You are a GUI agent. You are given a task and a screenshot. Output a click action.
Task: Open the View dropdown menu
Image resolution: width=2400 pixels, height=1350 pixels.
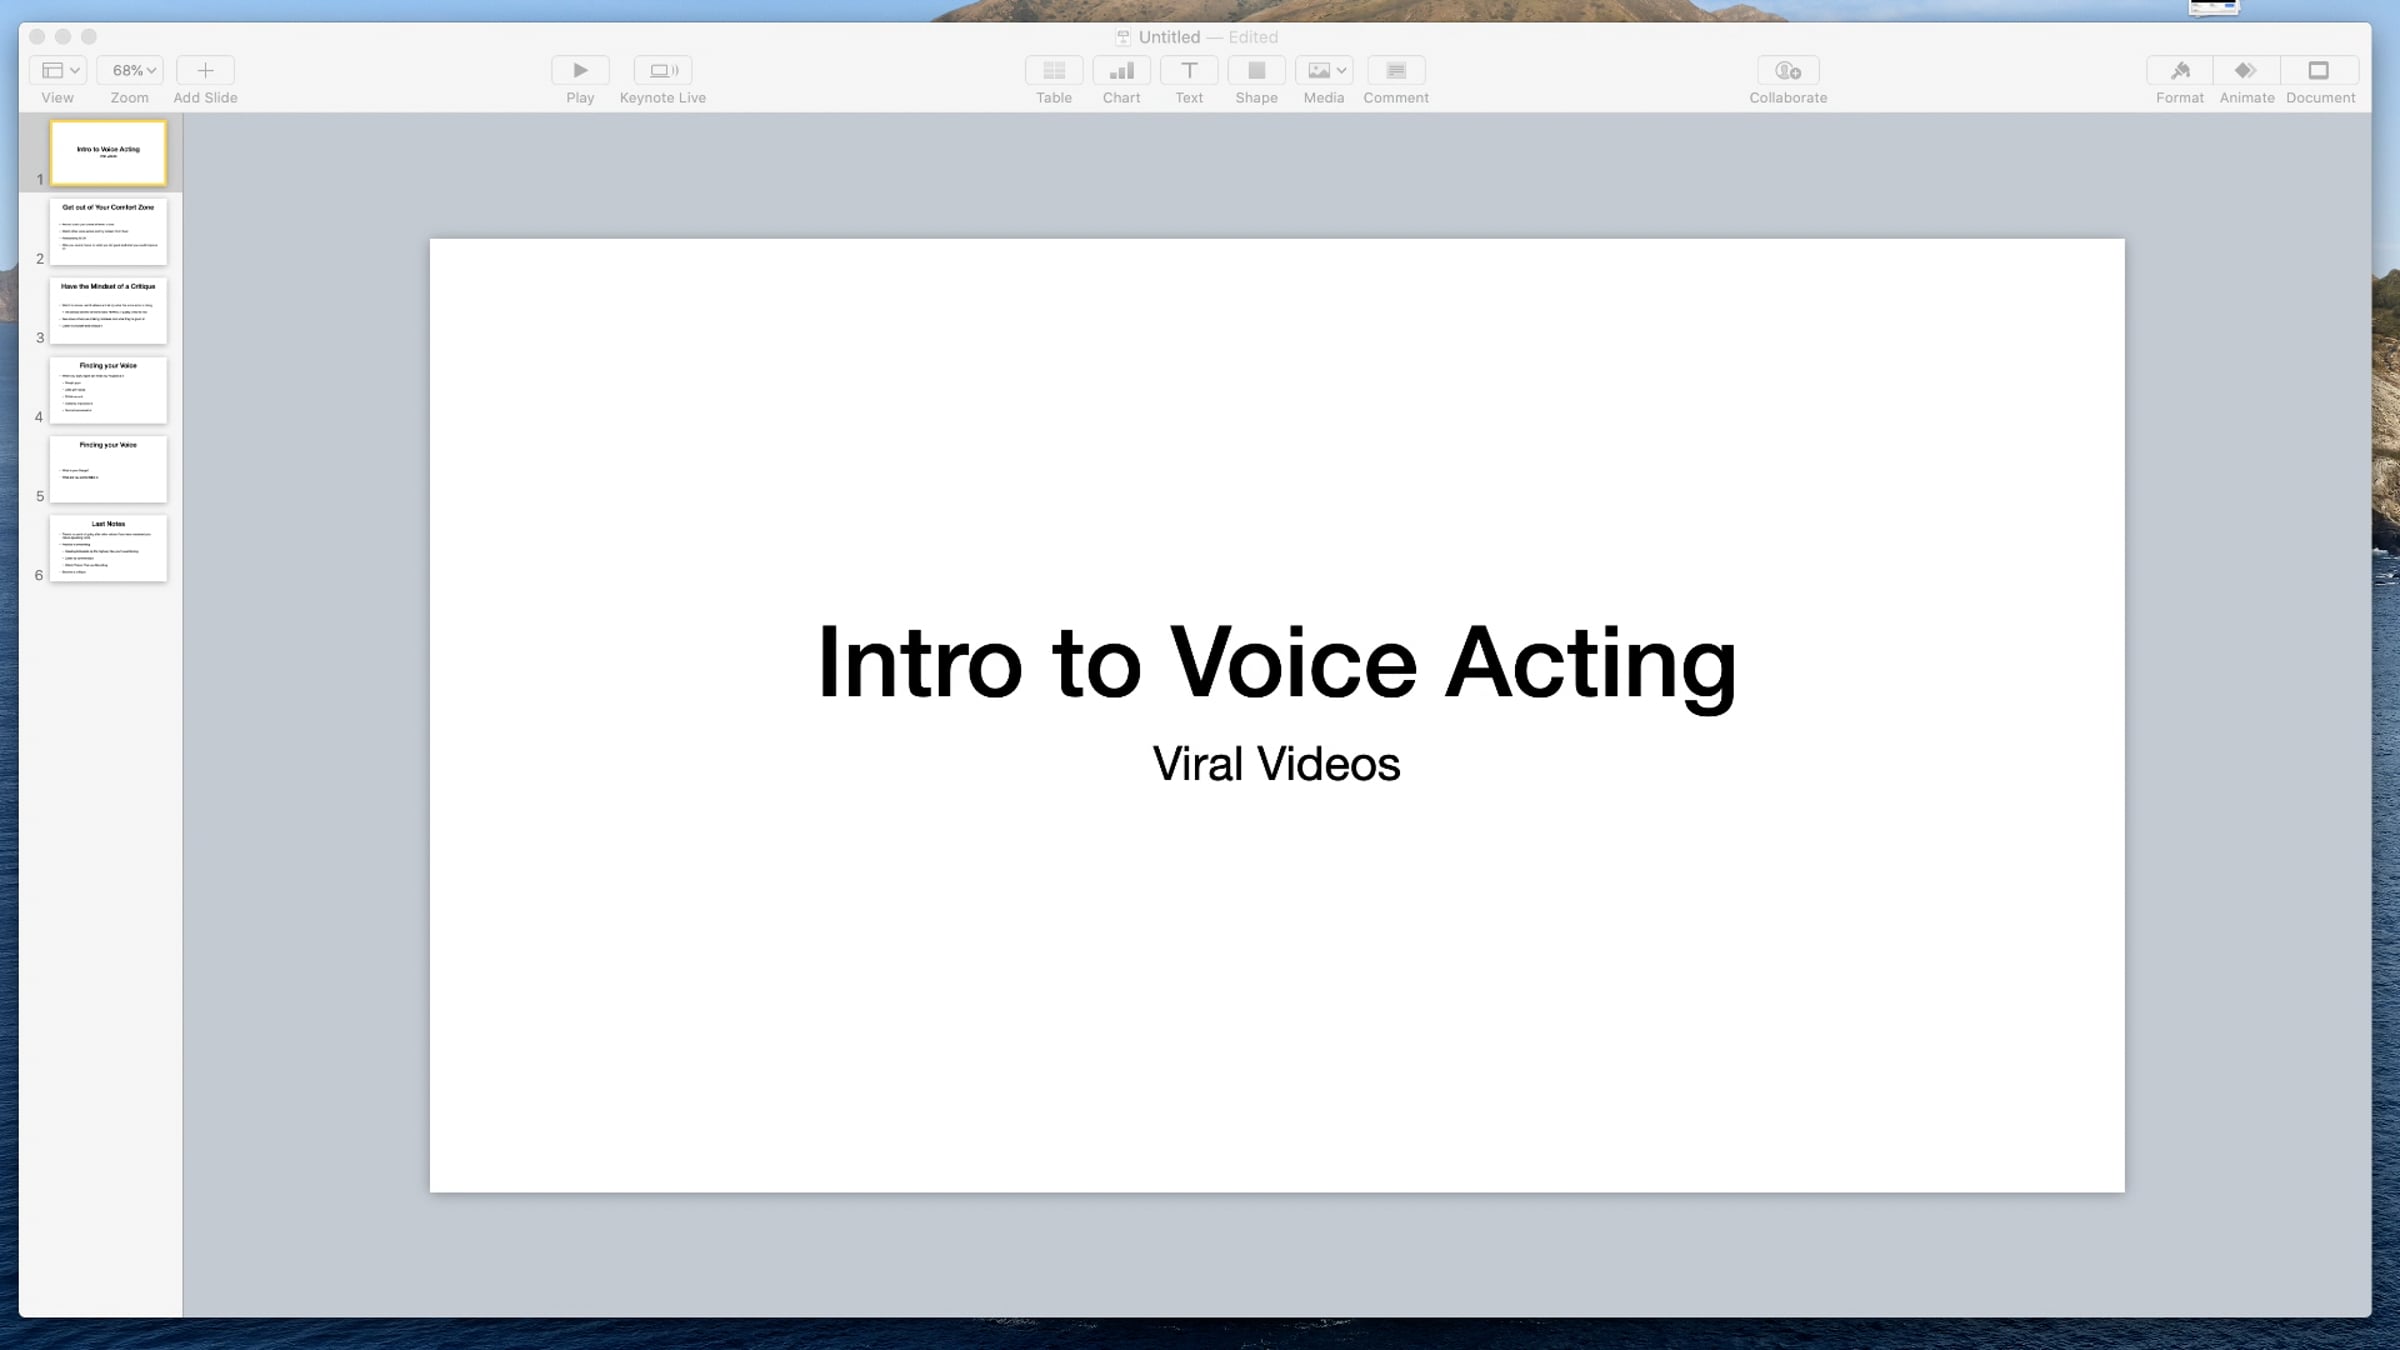(x=59, y=70)
